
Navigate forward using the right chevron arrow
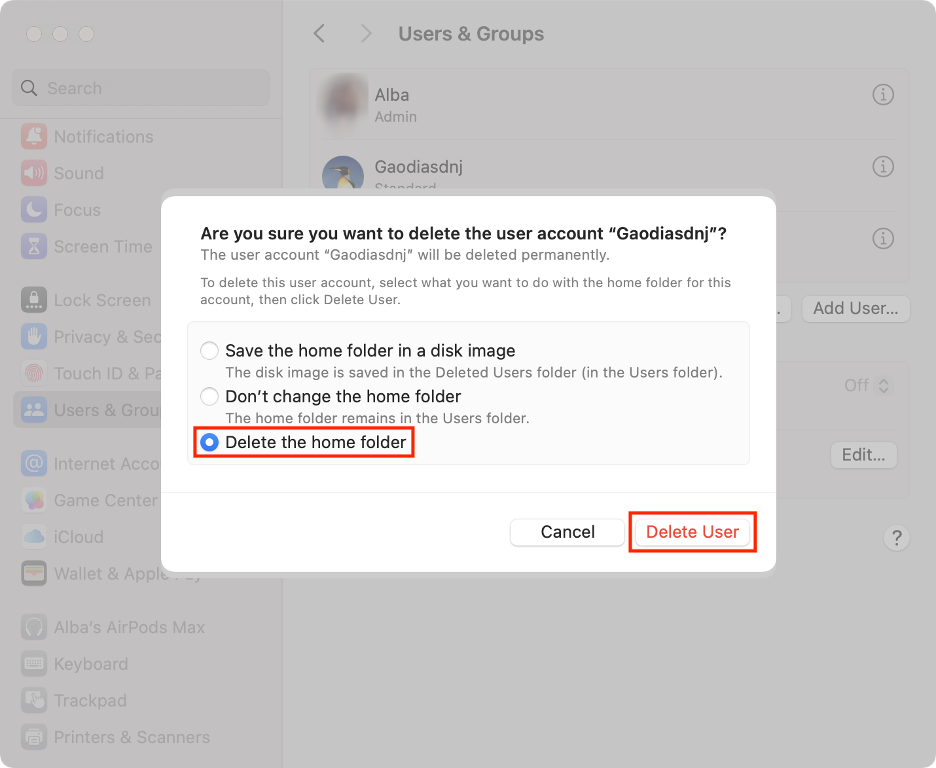(x=366, y=33)
